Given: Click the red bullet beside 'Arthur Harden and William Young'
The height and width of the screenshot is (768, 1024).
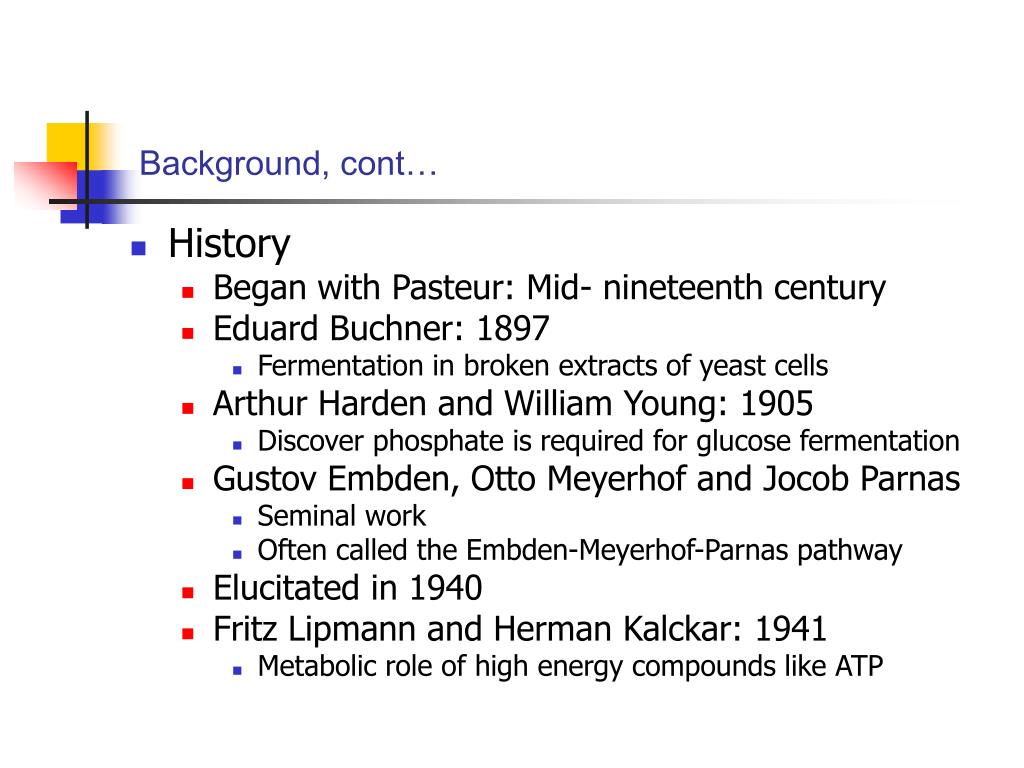Looking at the screenshot, I should click(x=188, y=408).
